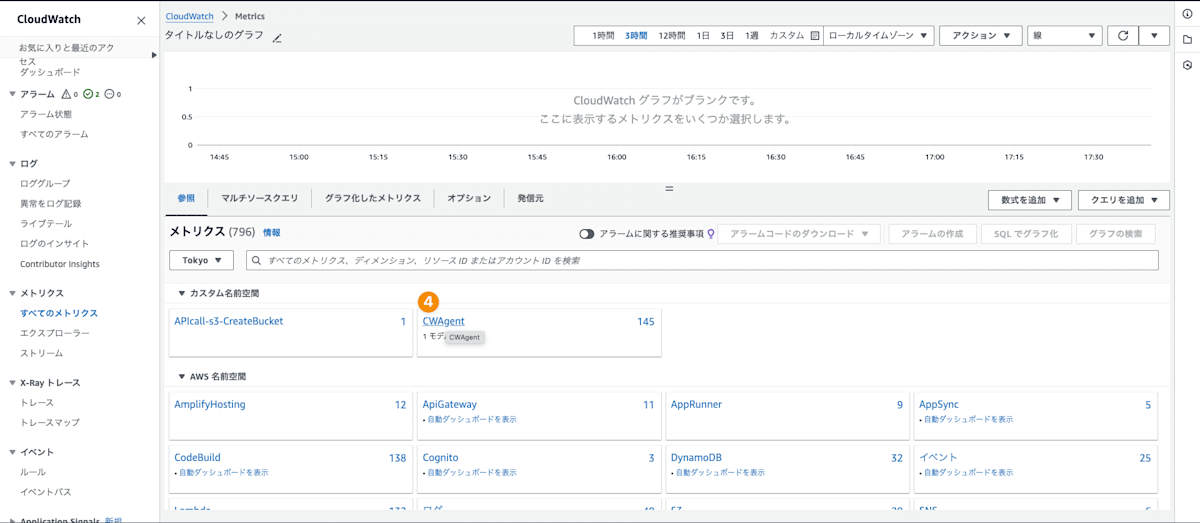Open the custom time range calendar icon
Viewport: 1200px width, 523px height.
click(814, 35)
